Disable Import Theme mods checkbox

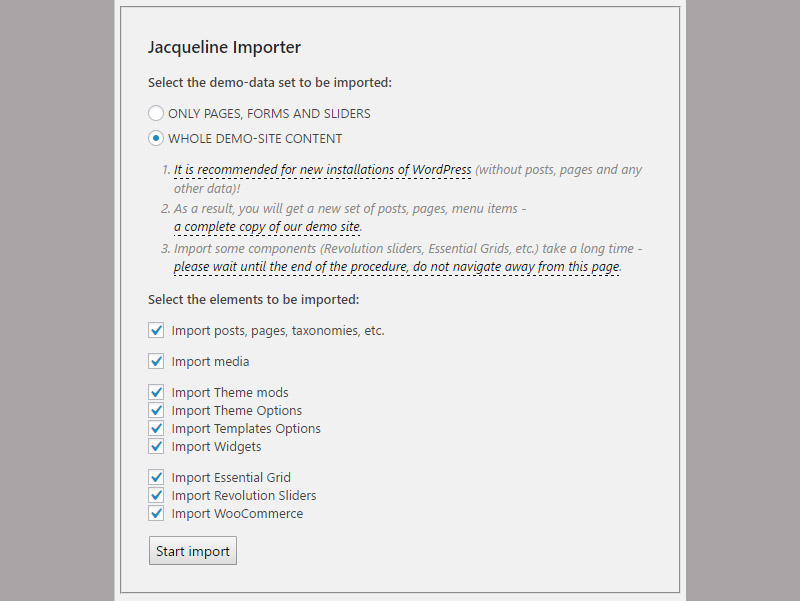[x=156, y=393]
